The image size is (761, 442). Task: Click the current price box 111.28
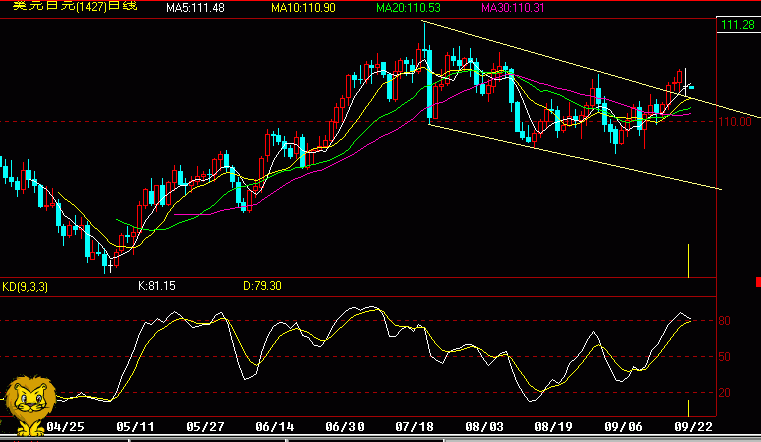point(738,25)
